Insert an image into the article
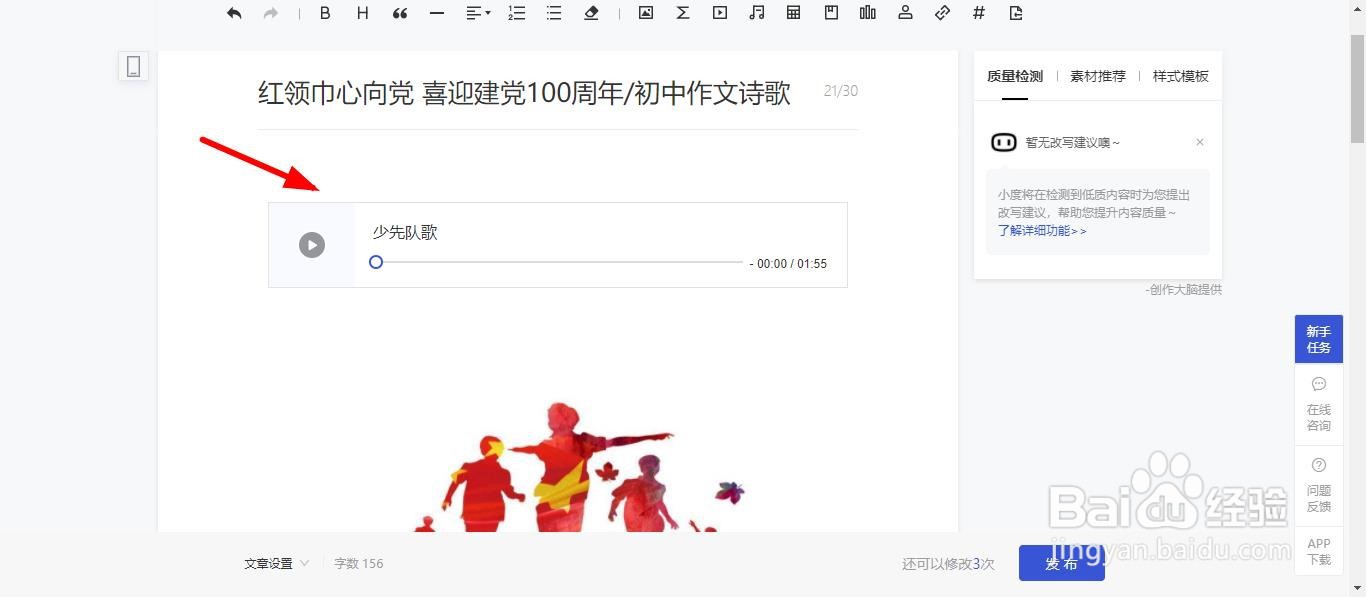The height and width of the screenshot is (597, 1366). tap(645, 13)
